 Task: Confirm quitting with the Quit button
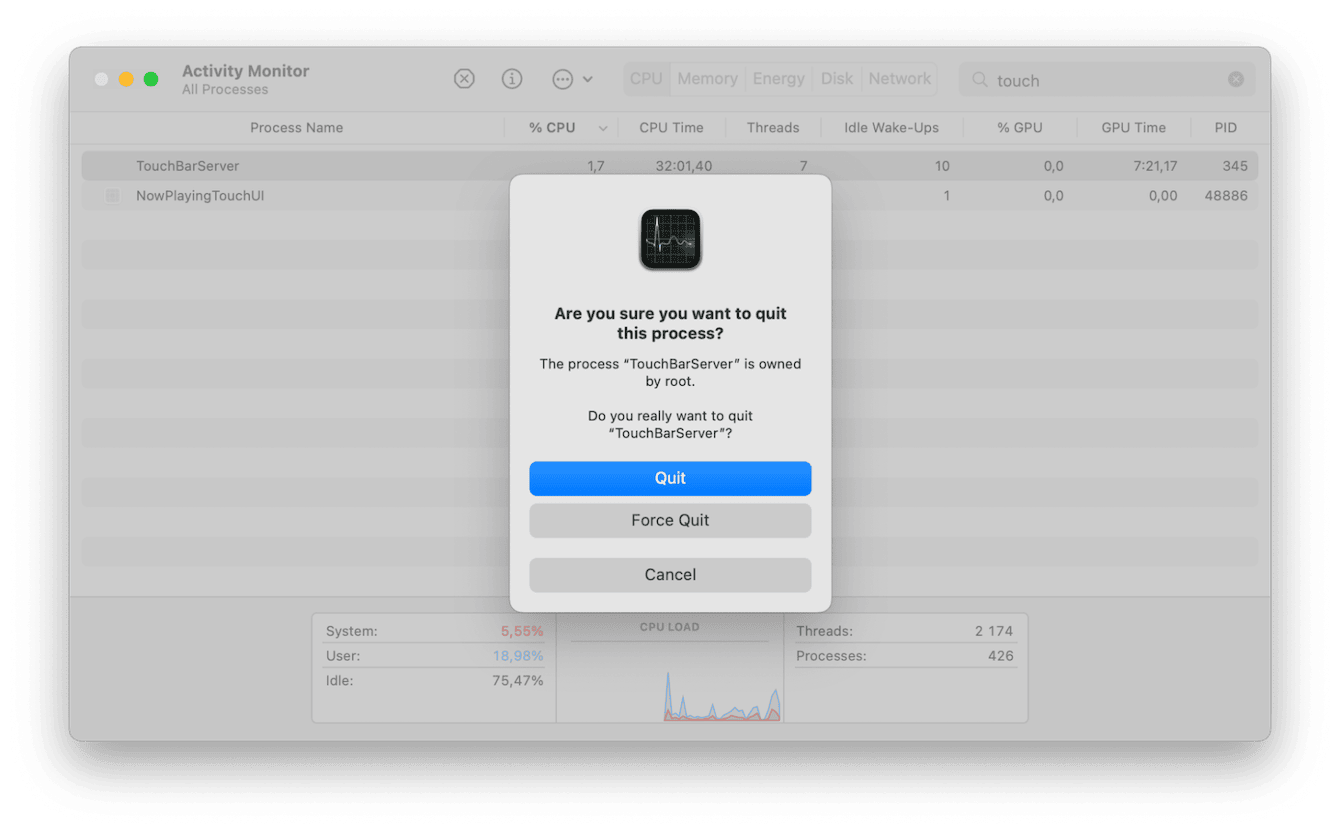(x=670, y=478)
